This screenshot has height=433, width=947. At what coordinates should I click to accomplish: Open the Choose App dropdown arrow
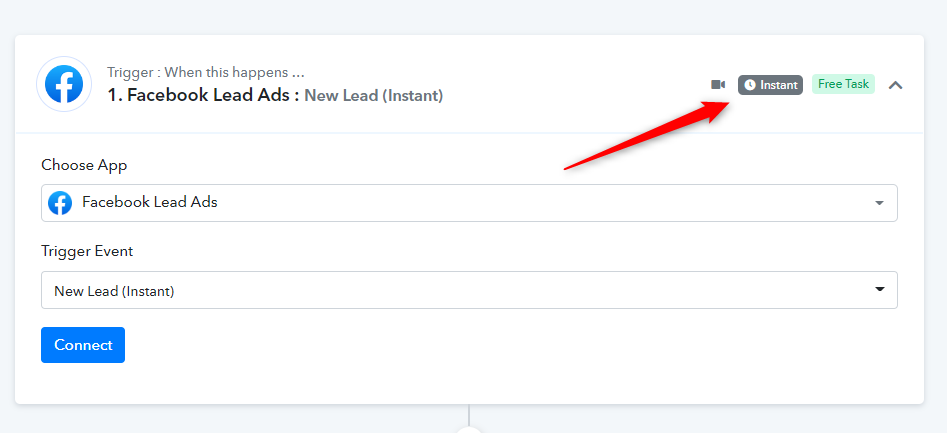pos(879,203)
